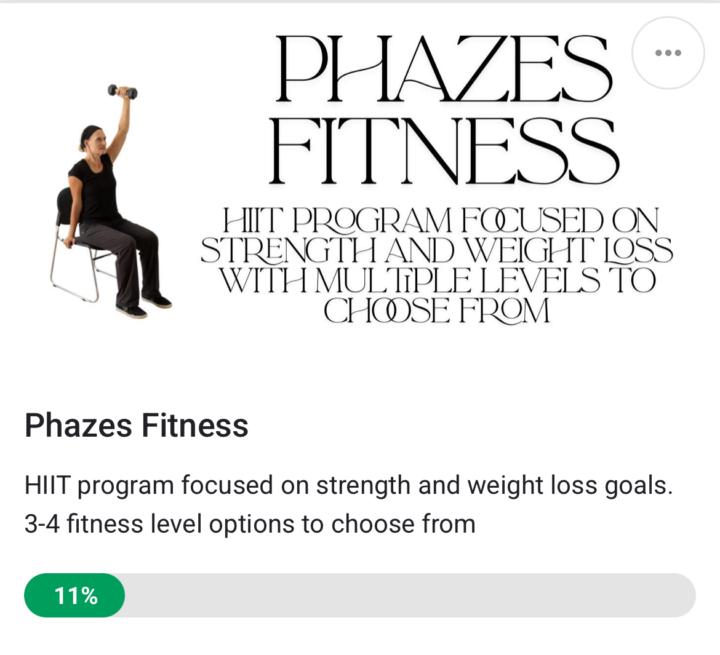
Task: Click the "11%" progress label
Action: tap(76, 596)
